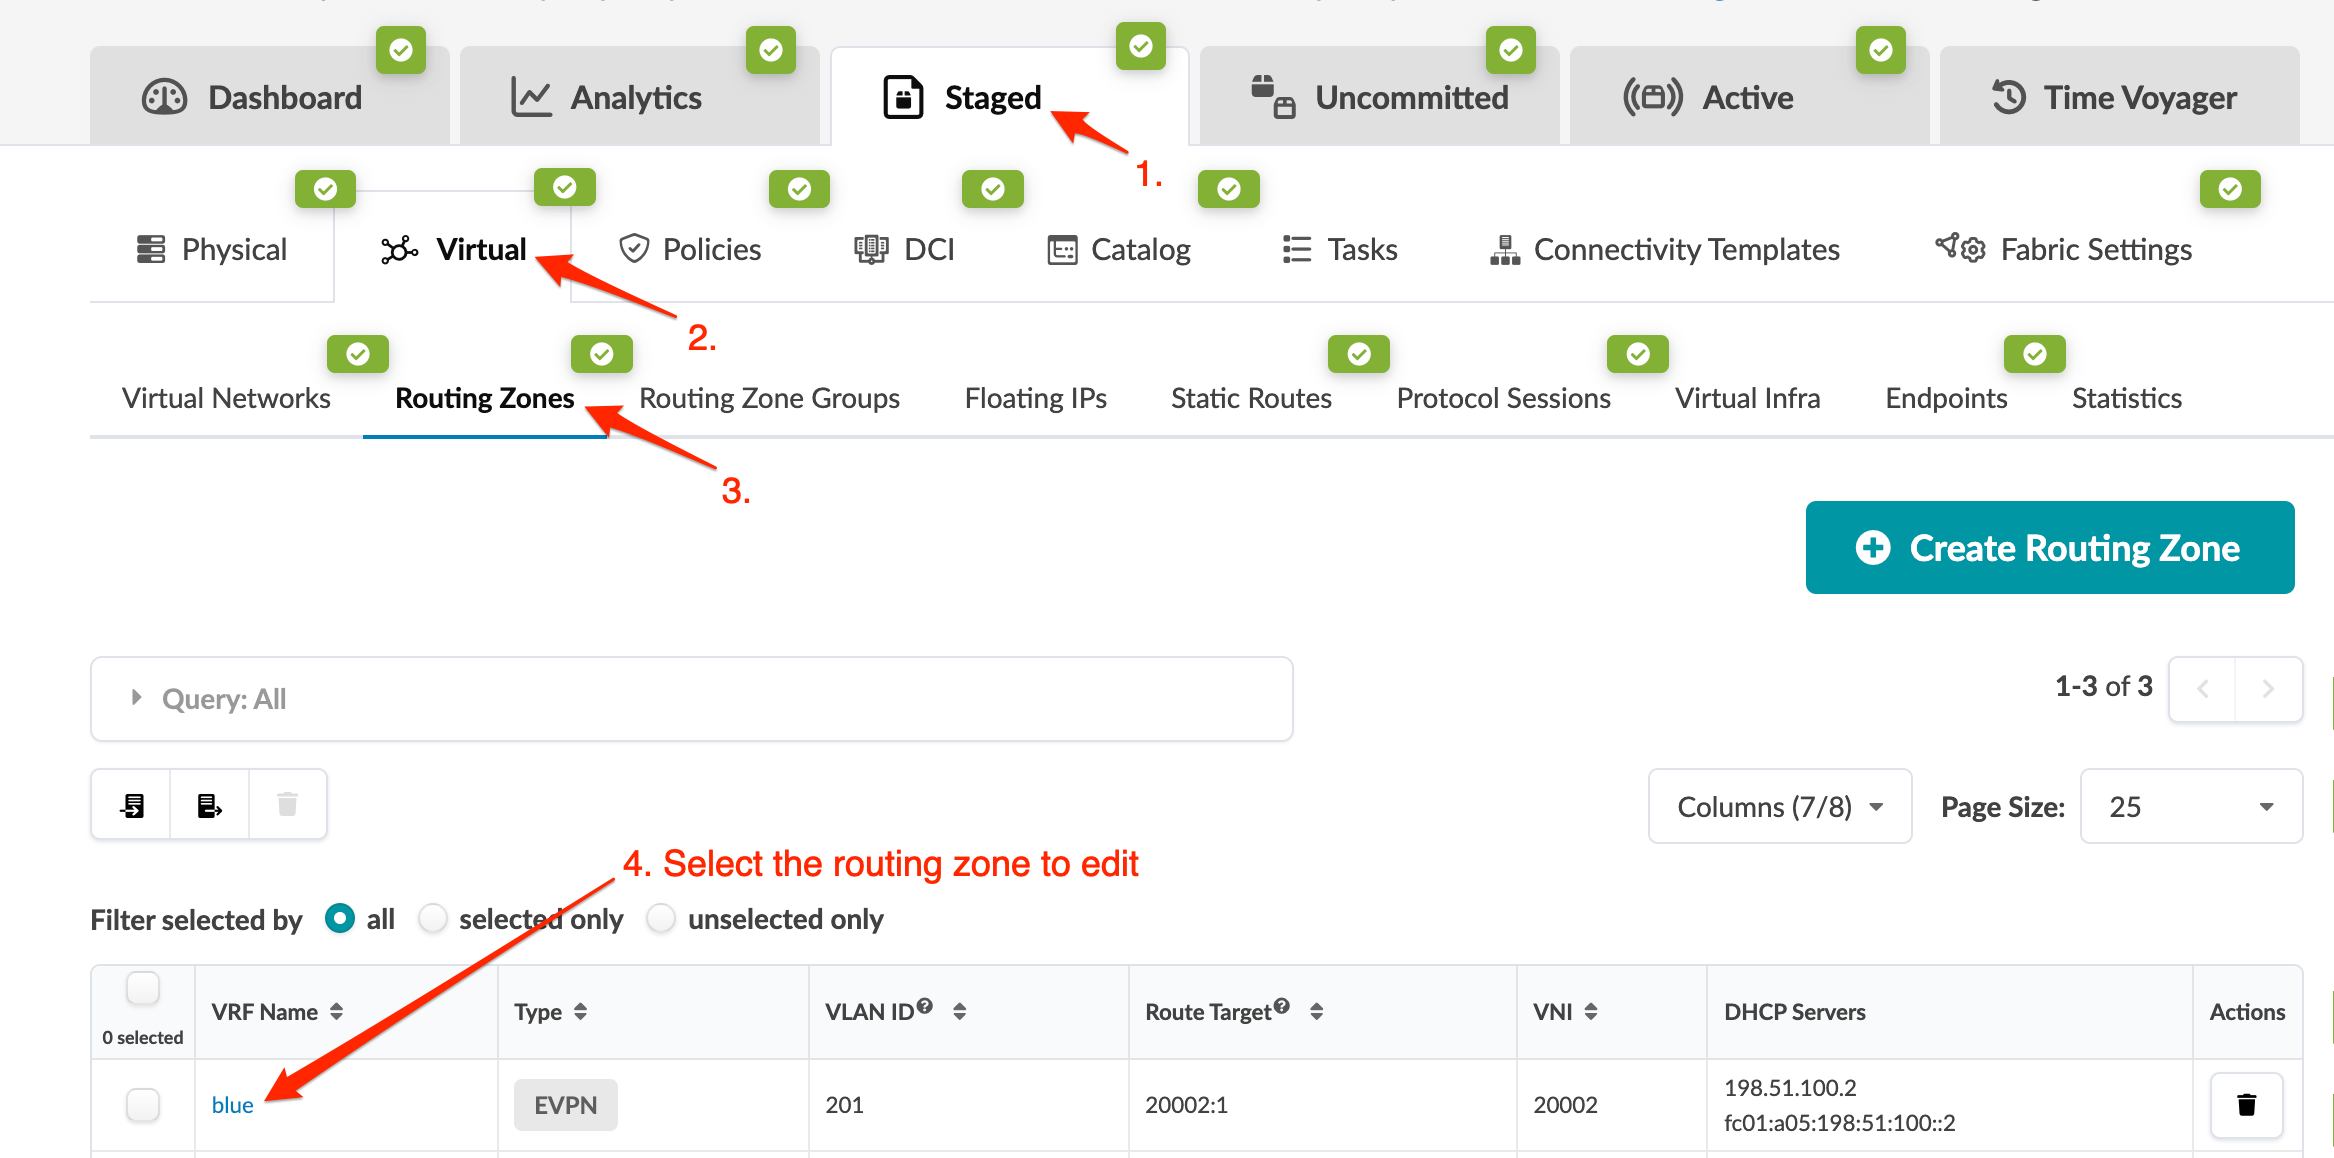Open the Columns (7/8) dropdown
2334x1158 pixels.
1779,807
